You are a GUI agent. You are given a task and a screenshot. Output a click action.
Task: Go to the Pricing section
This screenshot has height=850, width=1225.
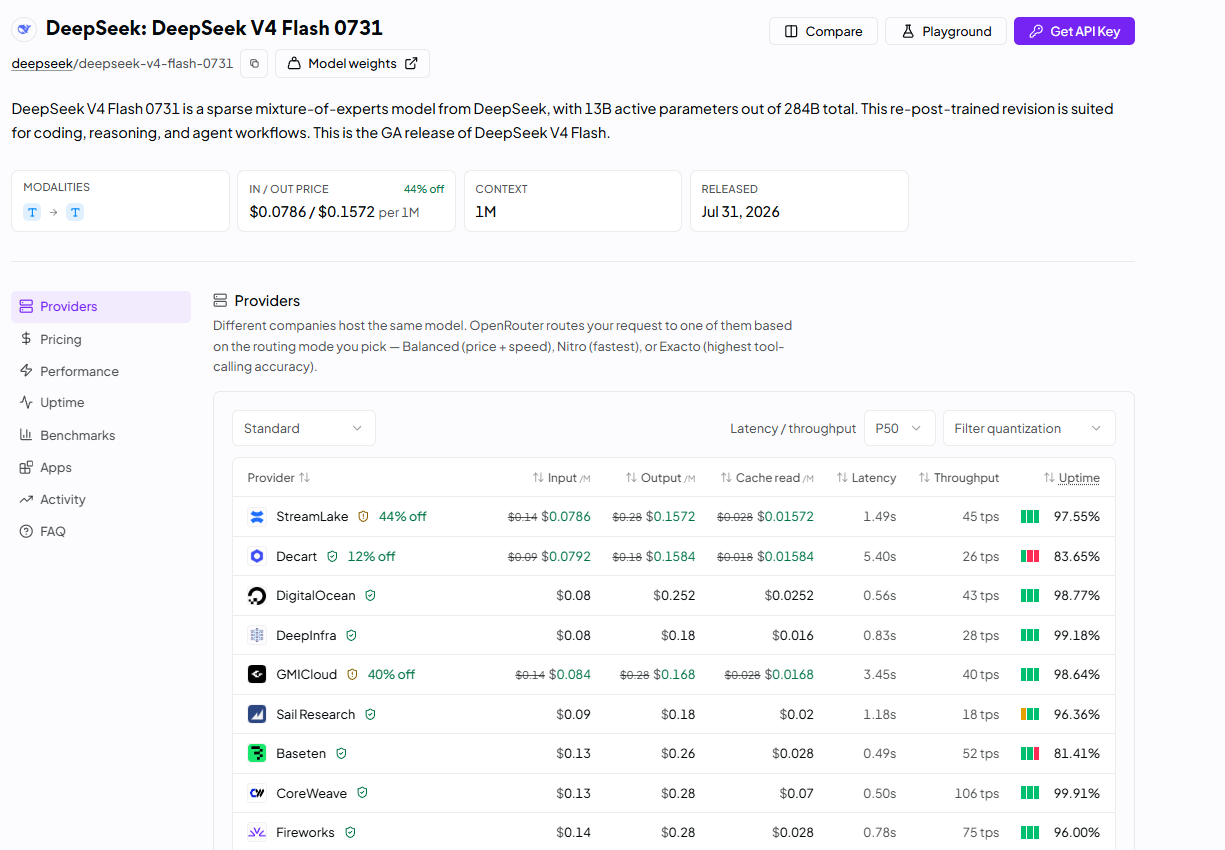[x=60, y=339]
